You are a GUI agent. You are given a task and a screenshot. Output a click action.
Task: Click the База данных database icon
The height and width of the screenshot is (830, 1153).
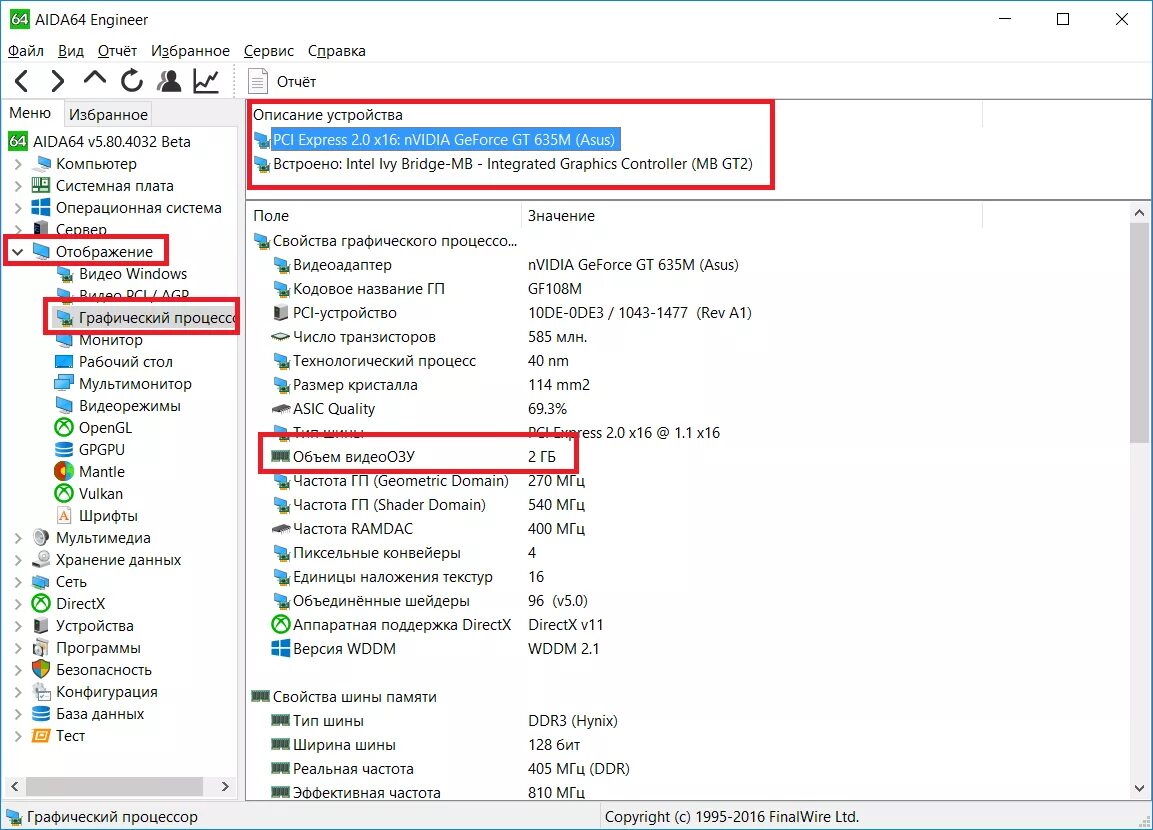[x=41, y=714]
